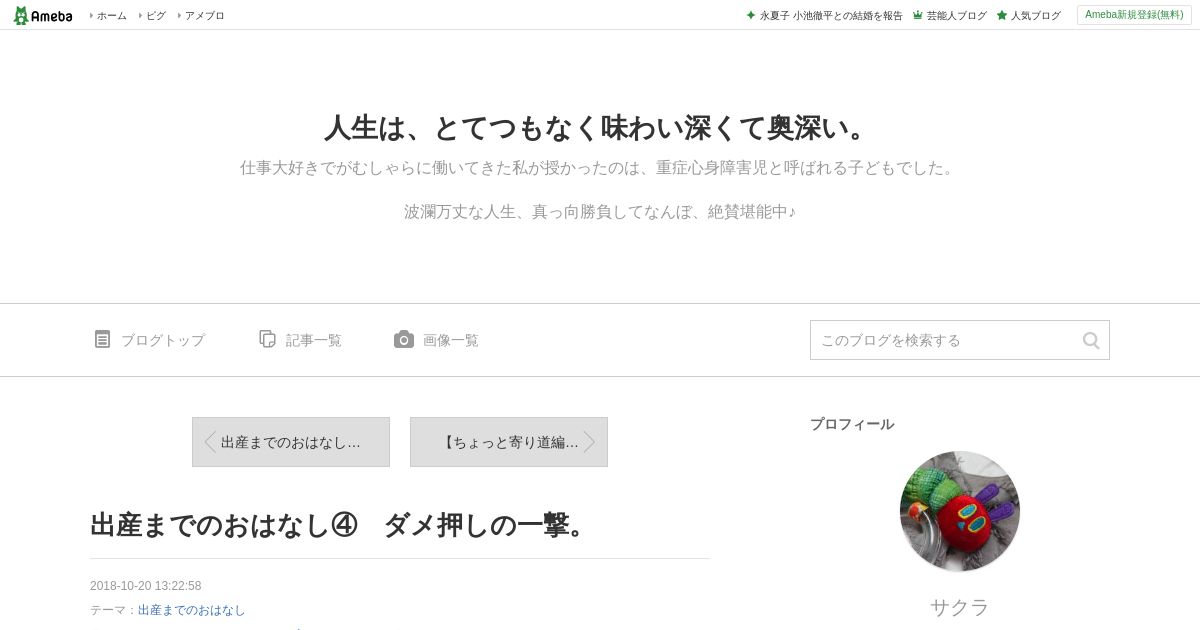Click the green sparkle icon by 永夏子 news
This screenshot has height=630, width=1200.
751,16
